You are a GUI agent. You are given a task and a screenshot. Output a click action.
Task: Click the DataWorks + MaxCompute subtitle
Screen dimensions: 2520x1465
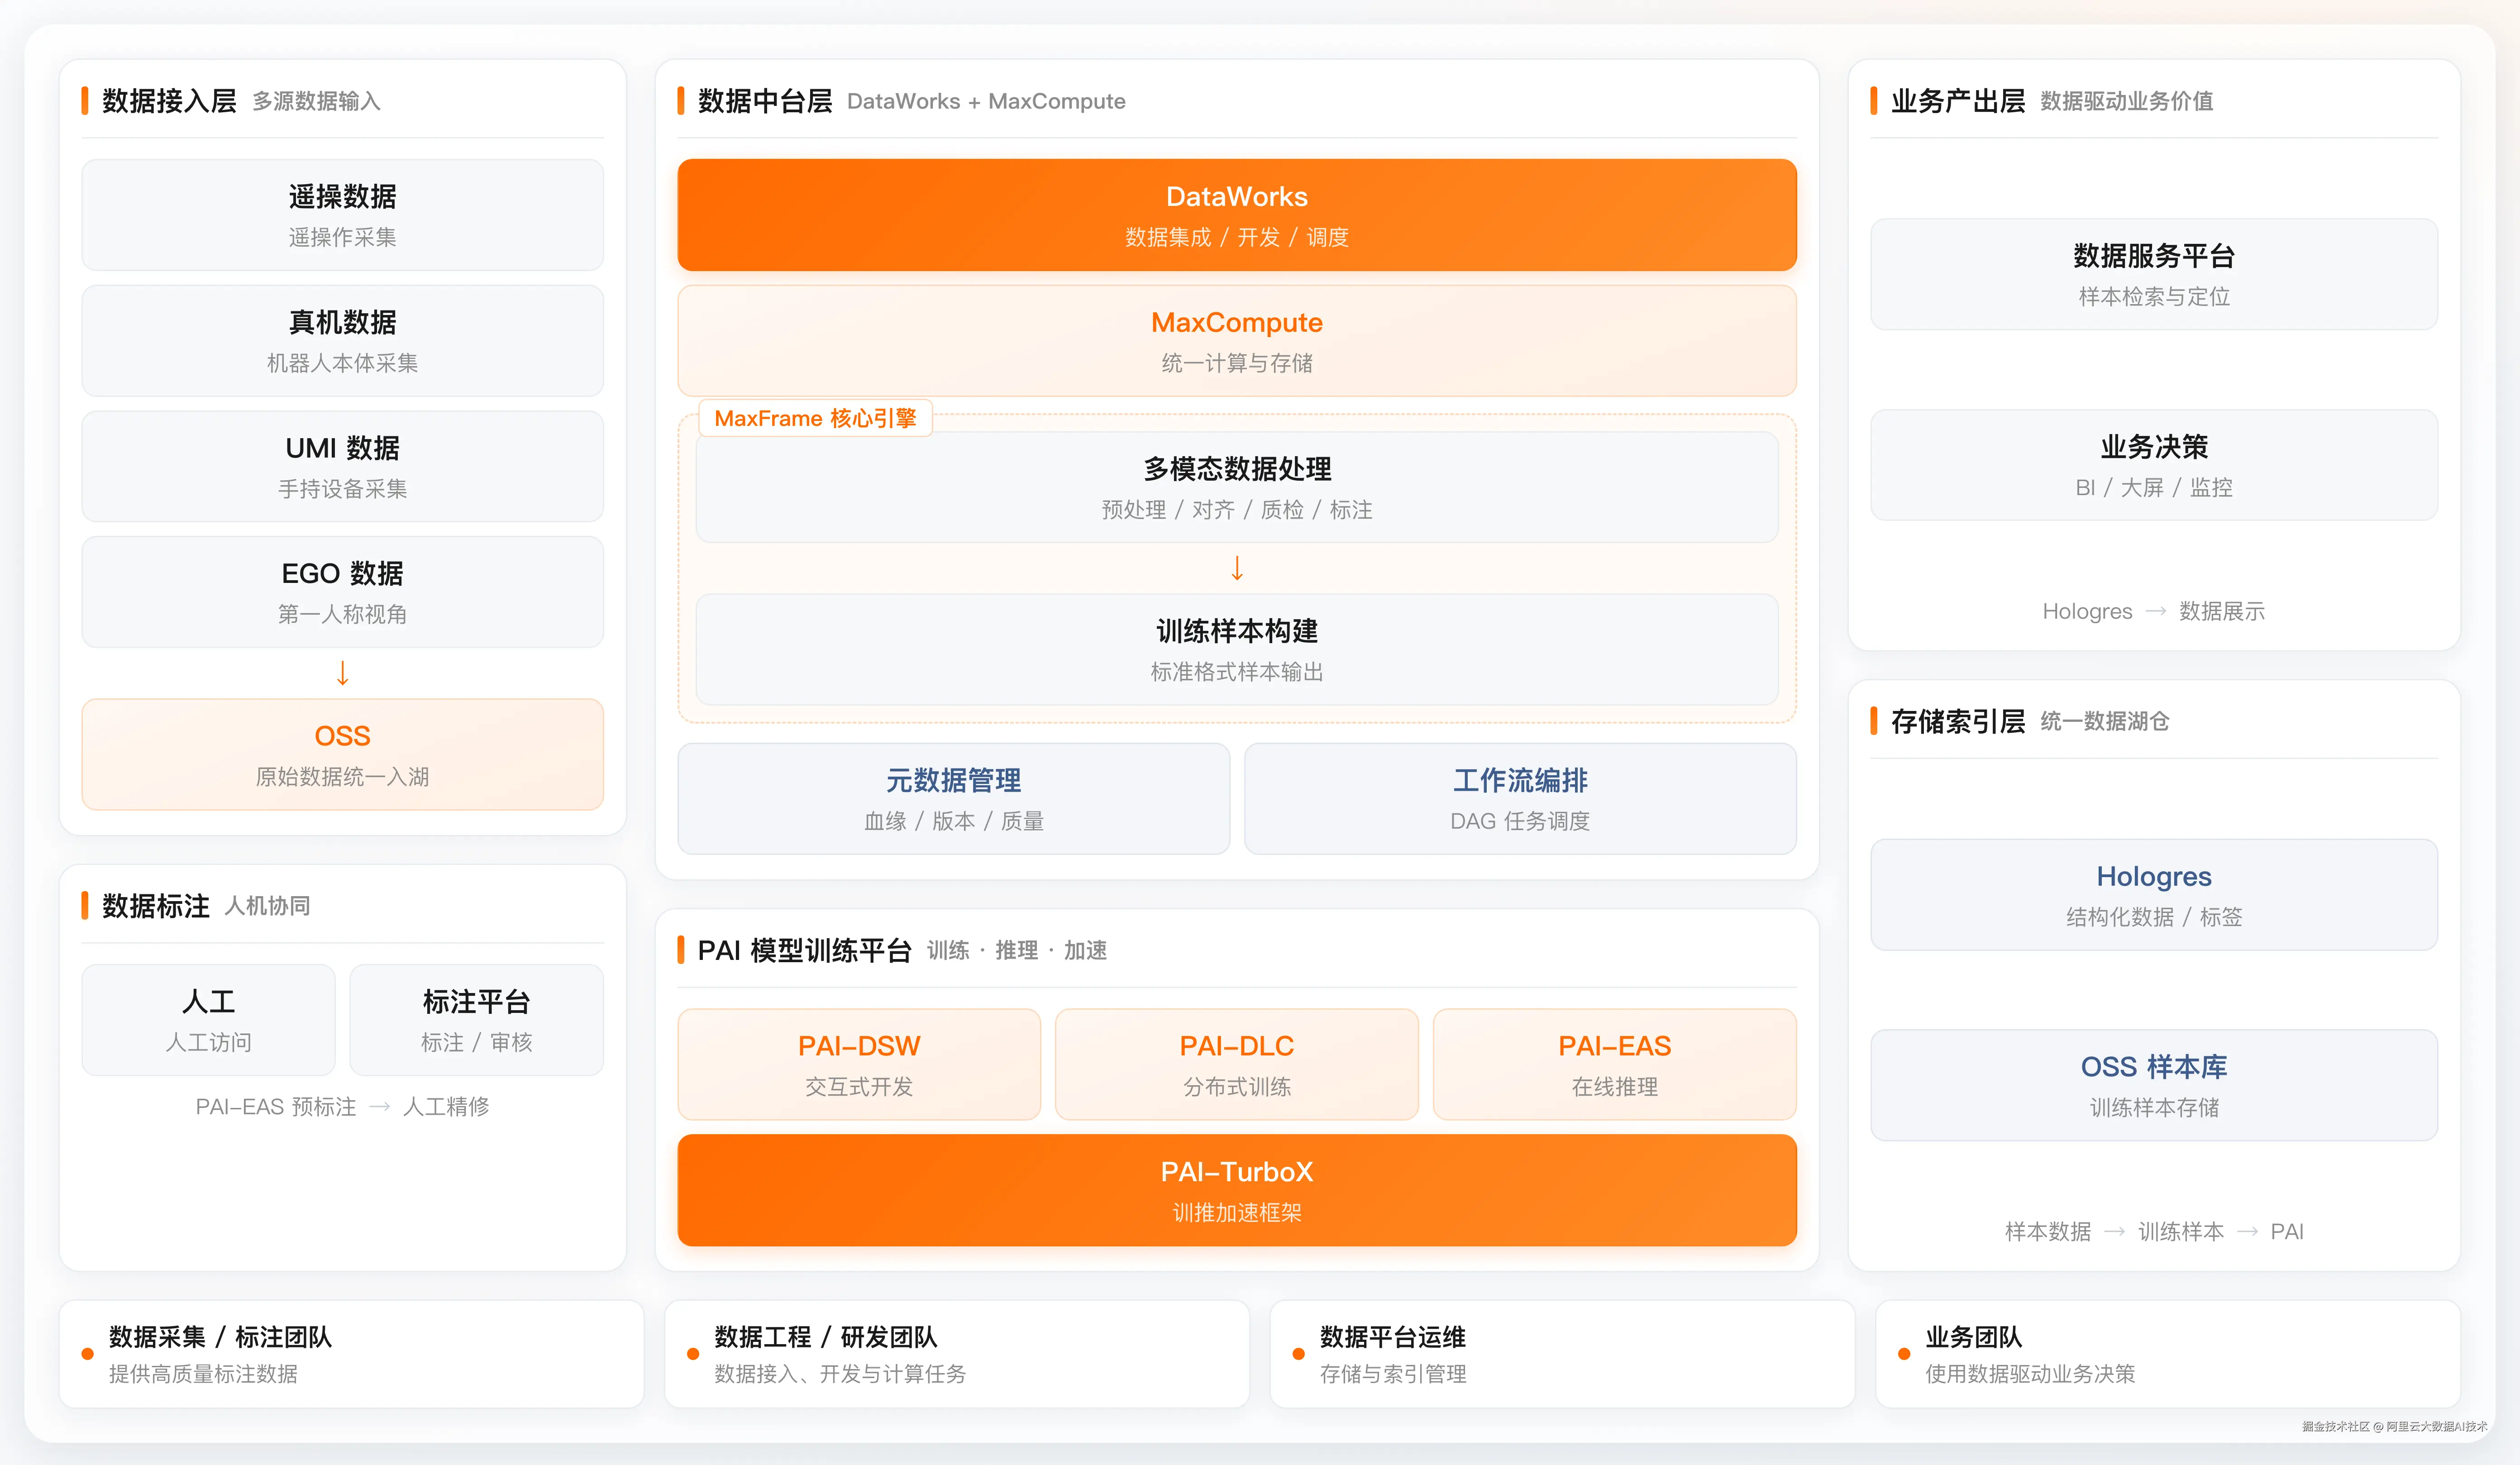[986, 102]
